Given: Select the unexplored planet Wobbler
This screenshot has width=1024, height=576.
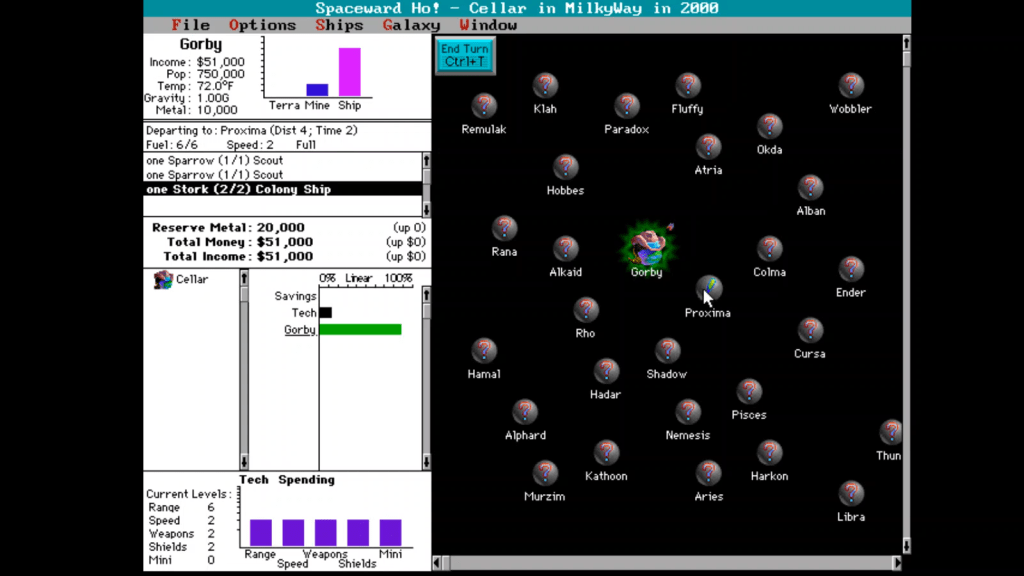Looking at the screenshot, I should [850, 86].
